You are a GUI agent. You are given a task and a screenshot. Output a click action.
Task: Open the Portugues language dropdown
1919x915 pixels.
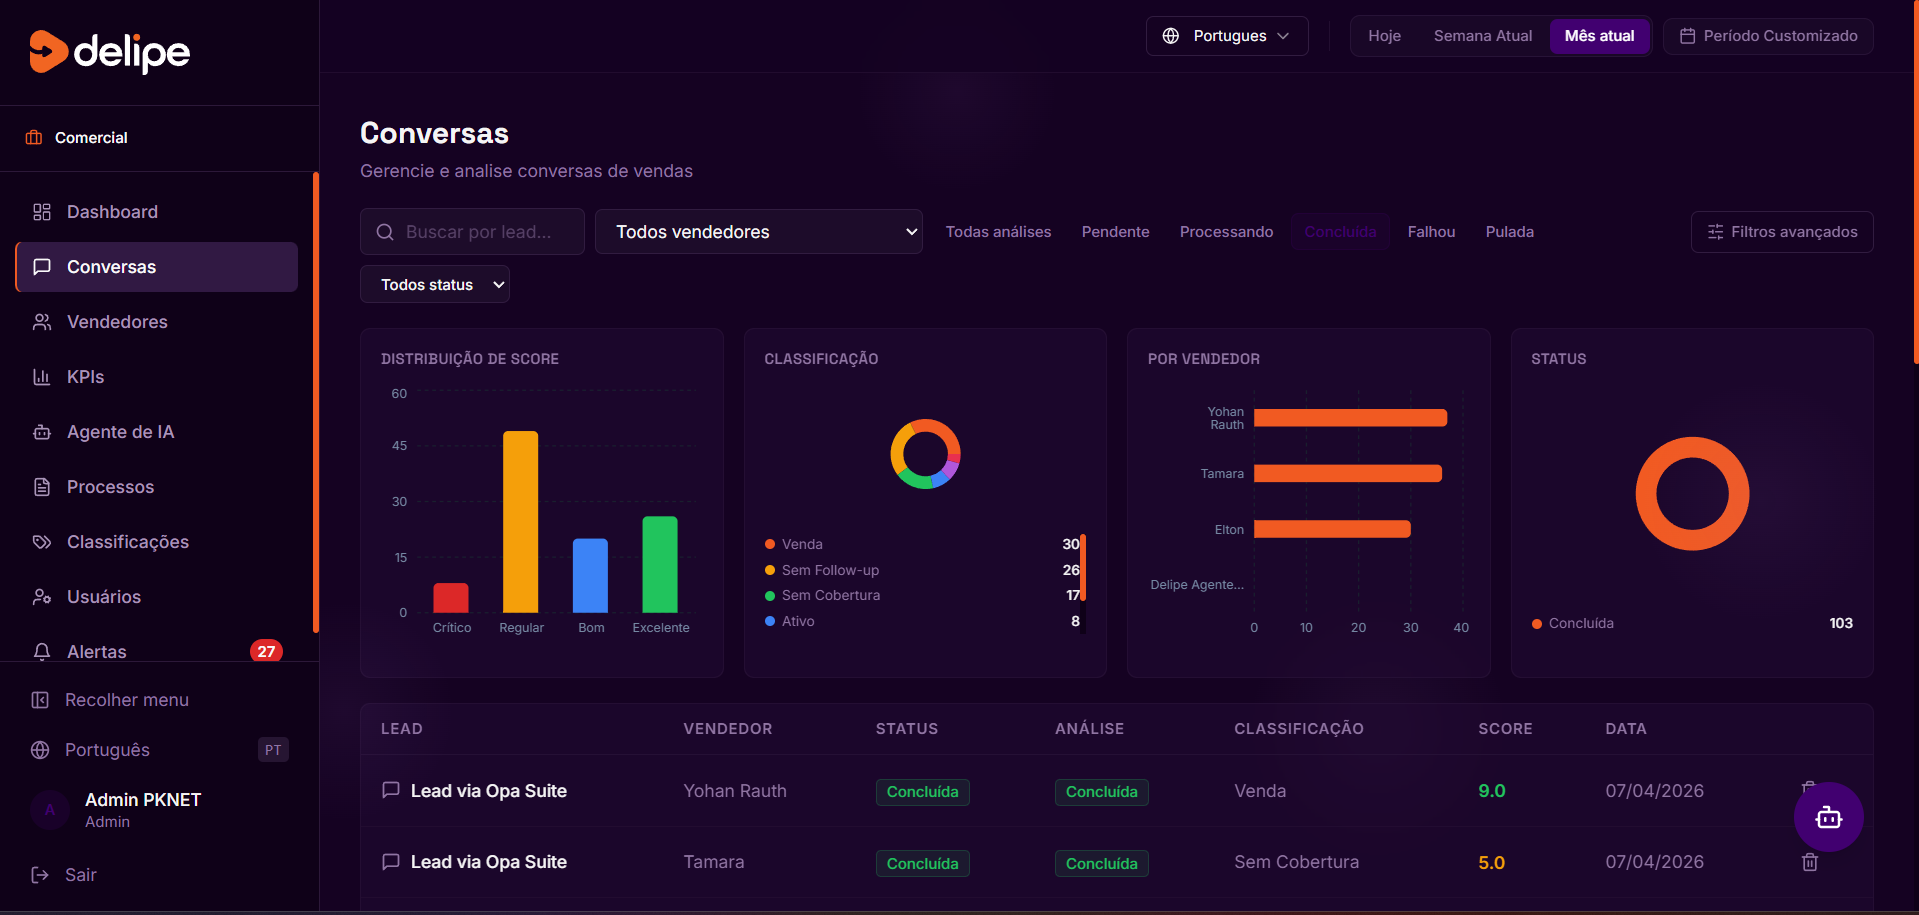point(1227,36)
